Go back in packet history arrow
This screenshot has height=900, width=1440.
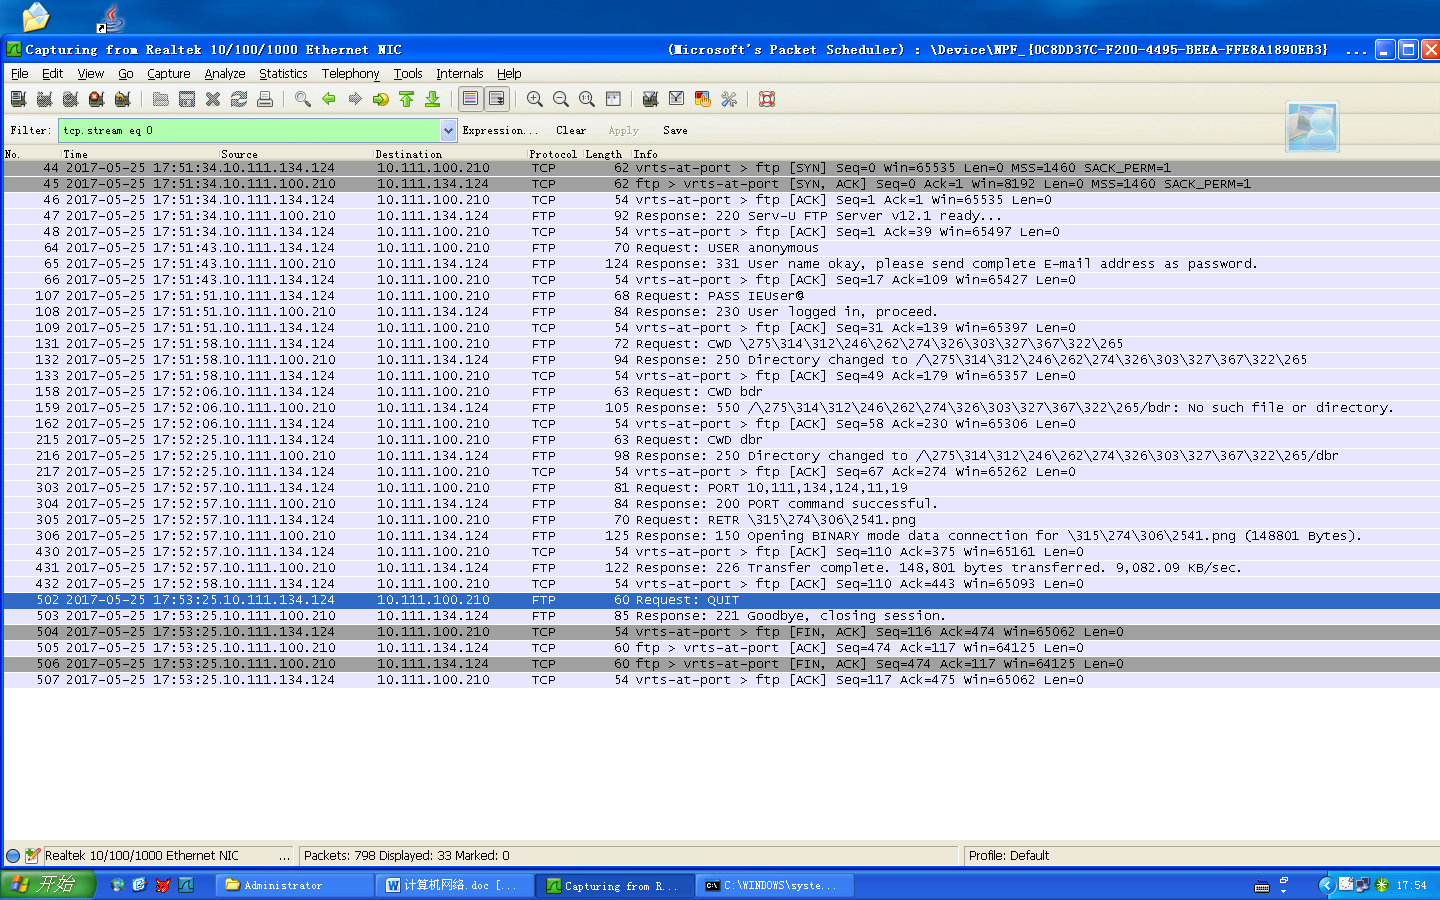(328, 99)
